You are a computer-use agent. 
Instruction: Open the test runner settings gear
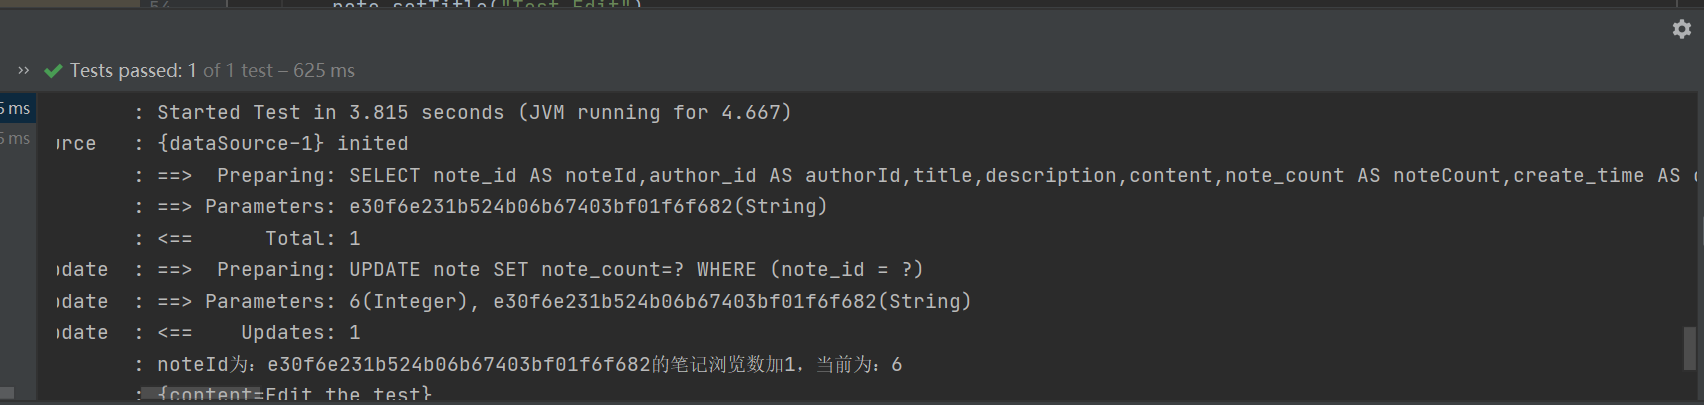tap(1682, 29)
